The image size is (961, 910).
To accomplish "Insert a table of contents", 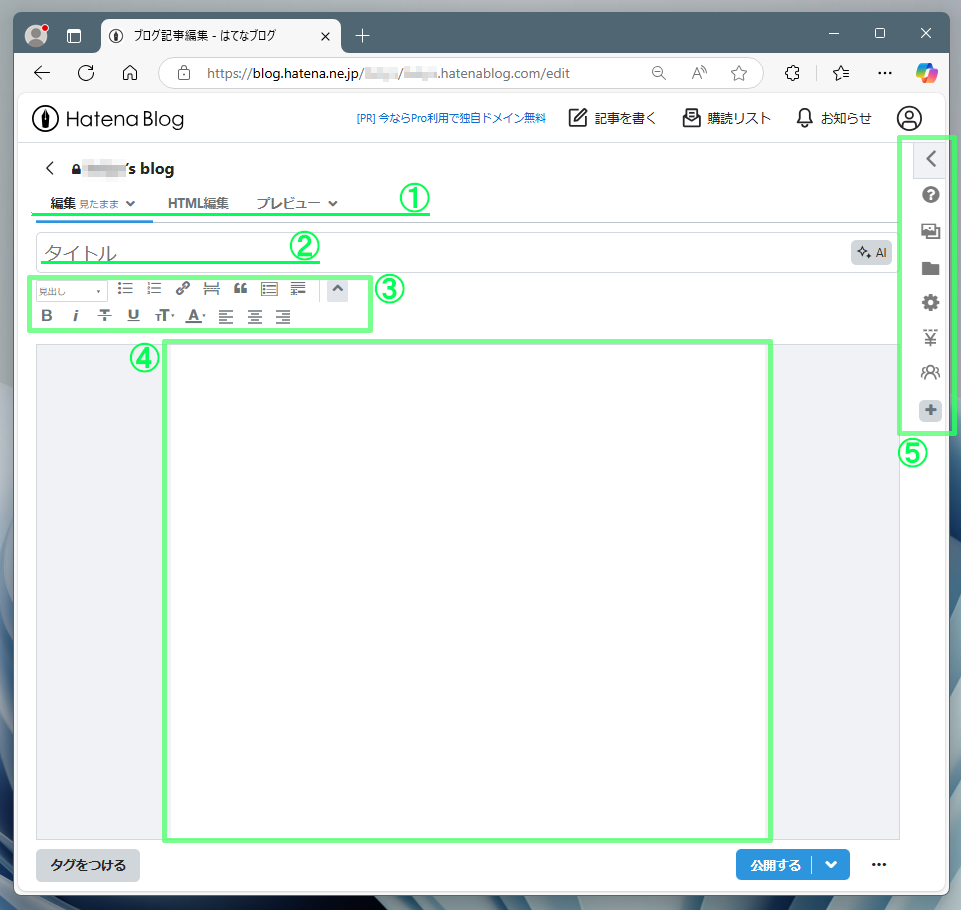I will [x=269, y=289].
